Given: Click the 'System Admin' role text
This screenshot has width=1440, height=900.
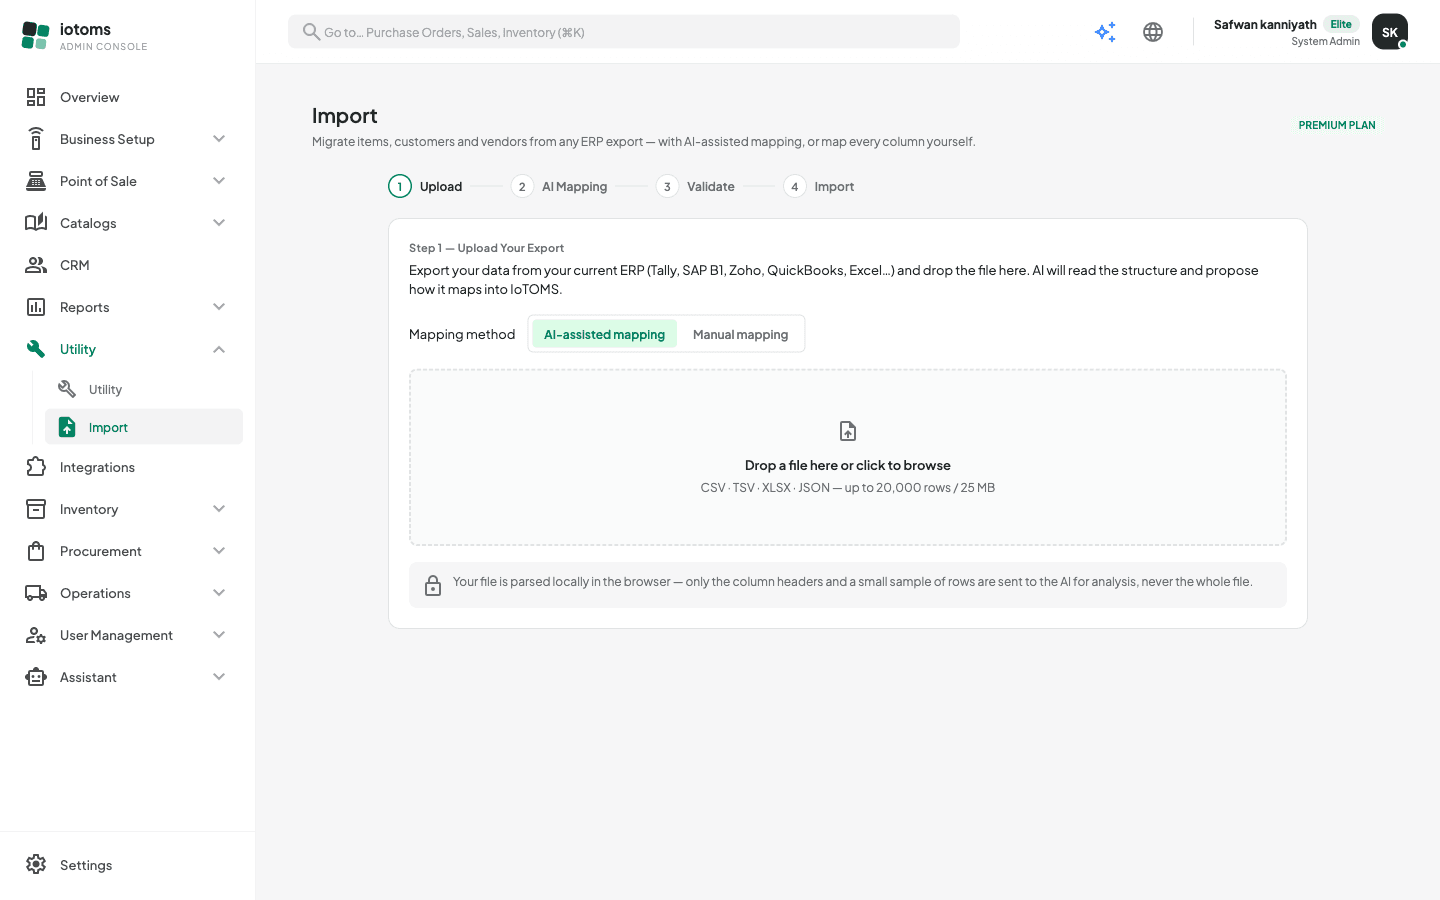Looking at the screenshot, I should 1325,42.
